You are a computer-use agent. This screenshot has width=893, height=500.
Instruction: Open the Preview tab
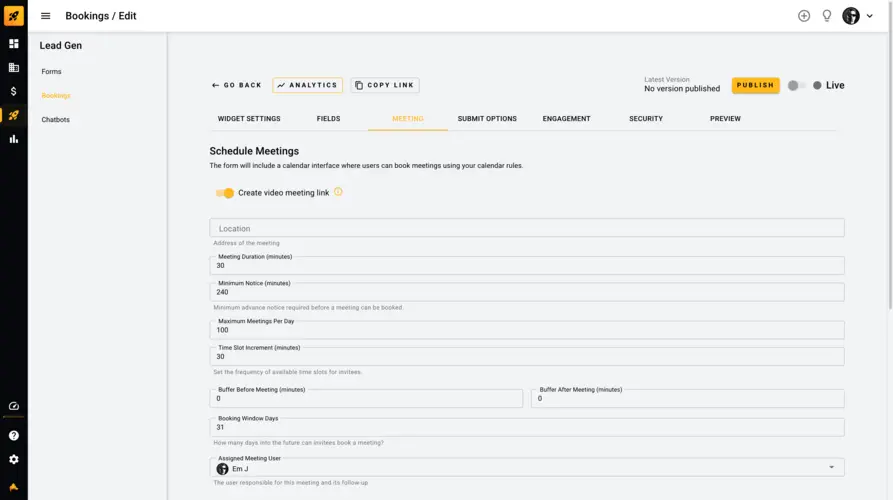coord(725,118)
